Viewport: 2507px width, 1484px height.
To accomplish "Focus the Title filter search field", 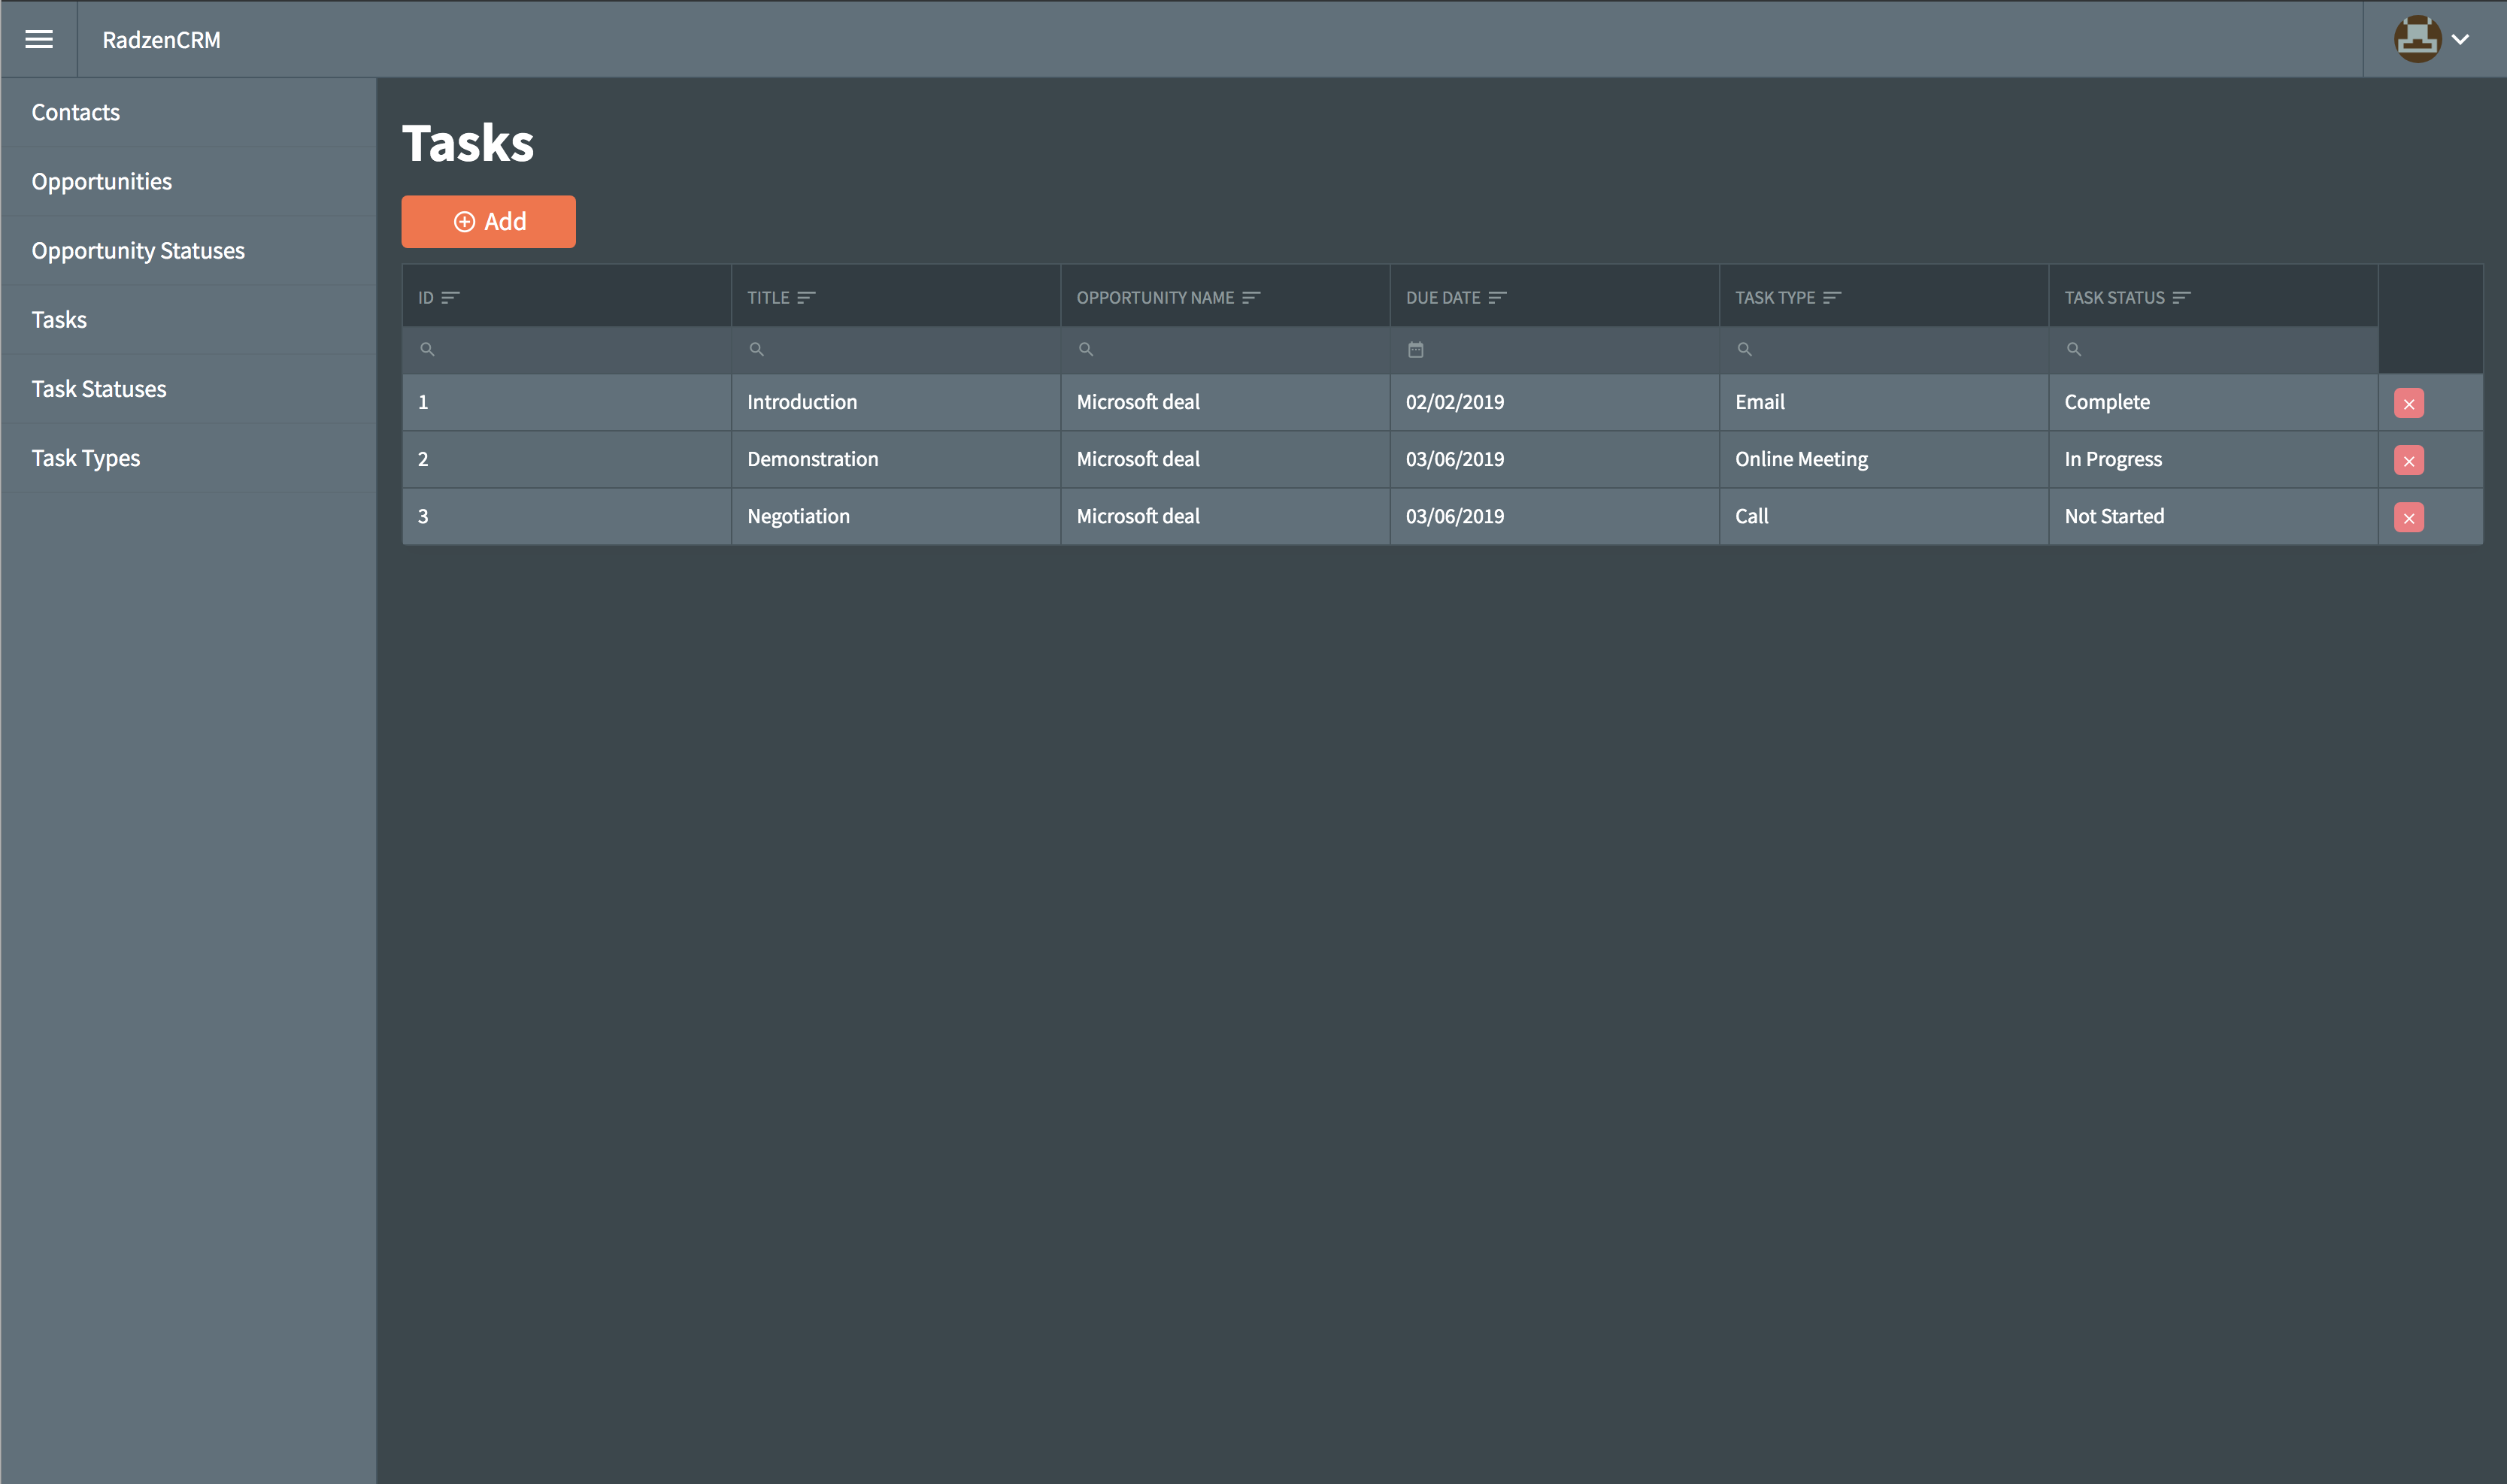I will [895, 350].
